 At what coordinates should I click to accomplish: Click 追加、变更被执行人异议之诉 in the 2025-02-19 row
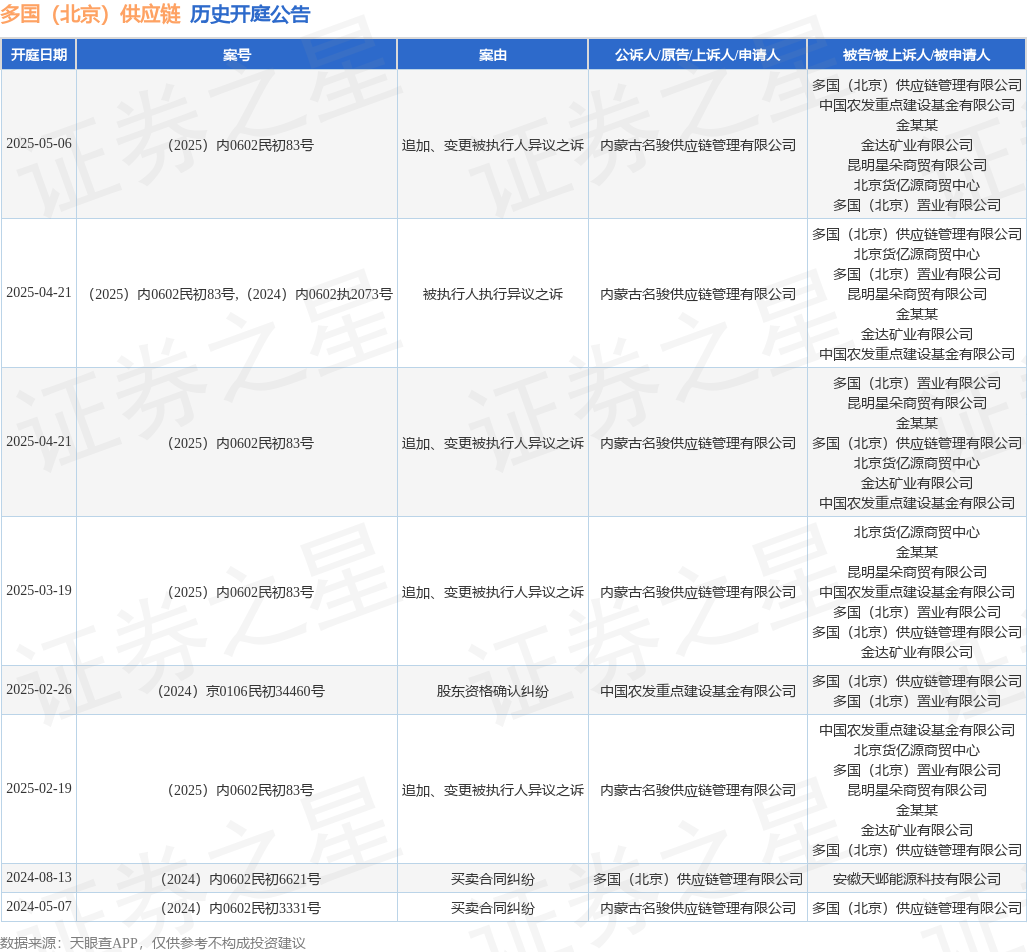click(493, 790)
